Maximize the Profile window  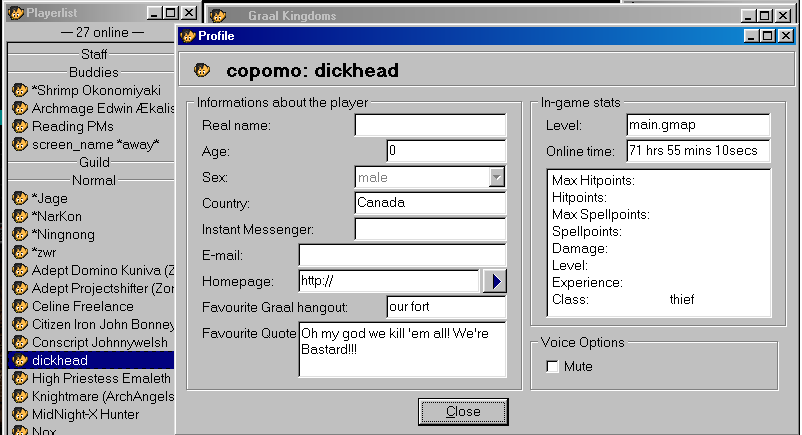click(x=767, y=36)
